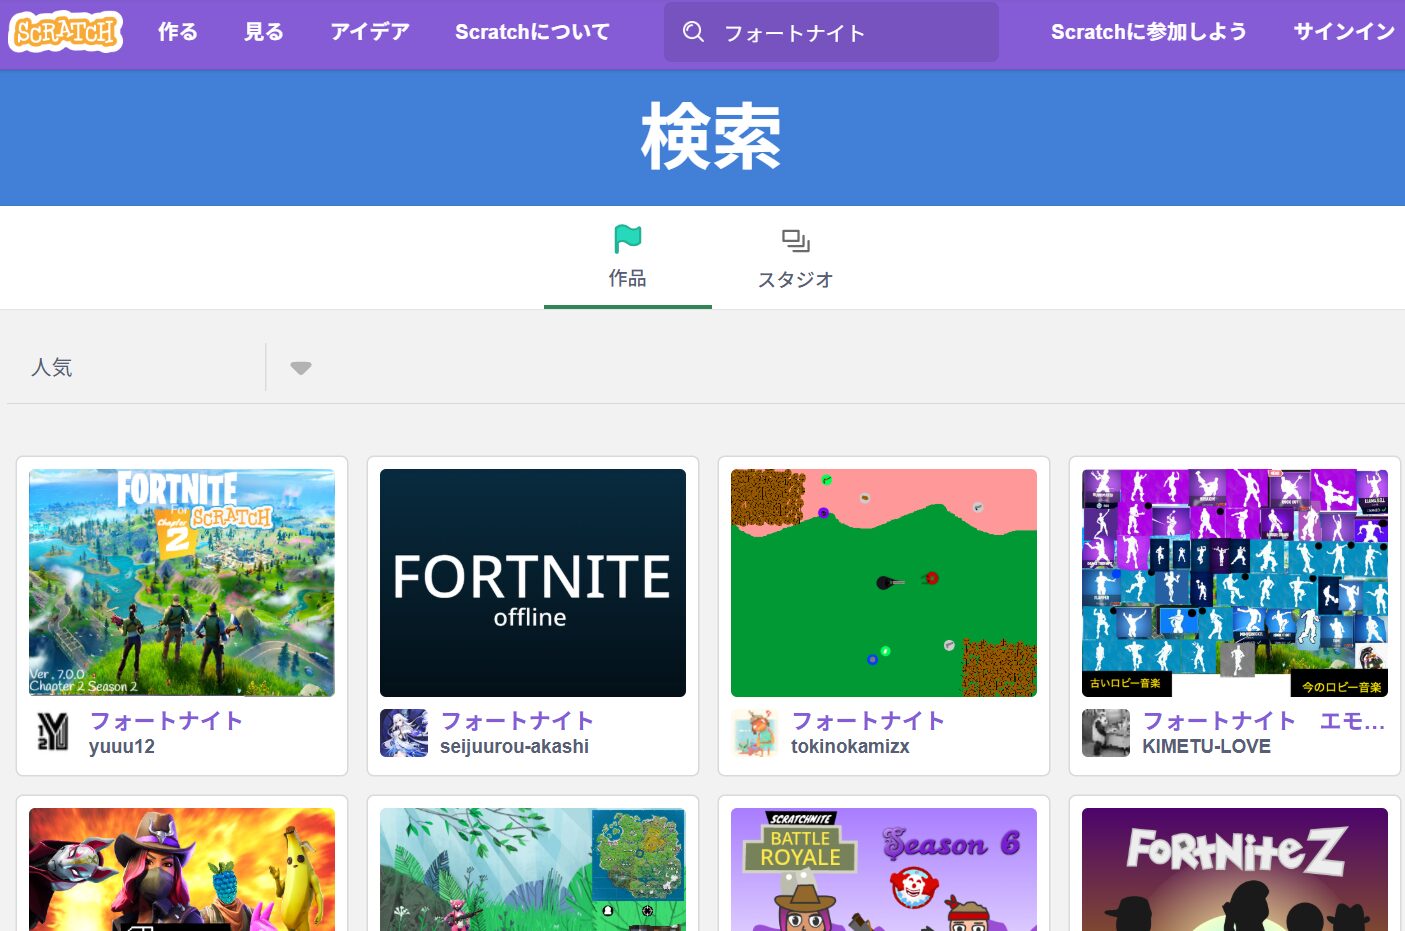This screenshot has width=1405, height=931.
Task: Click the studios stacked-frames icon
Action: [795, 240]
